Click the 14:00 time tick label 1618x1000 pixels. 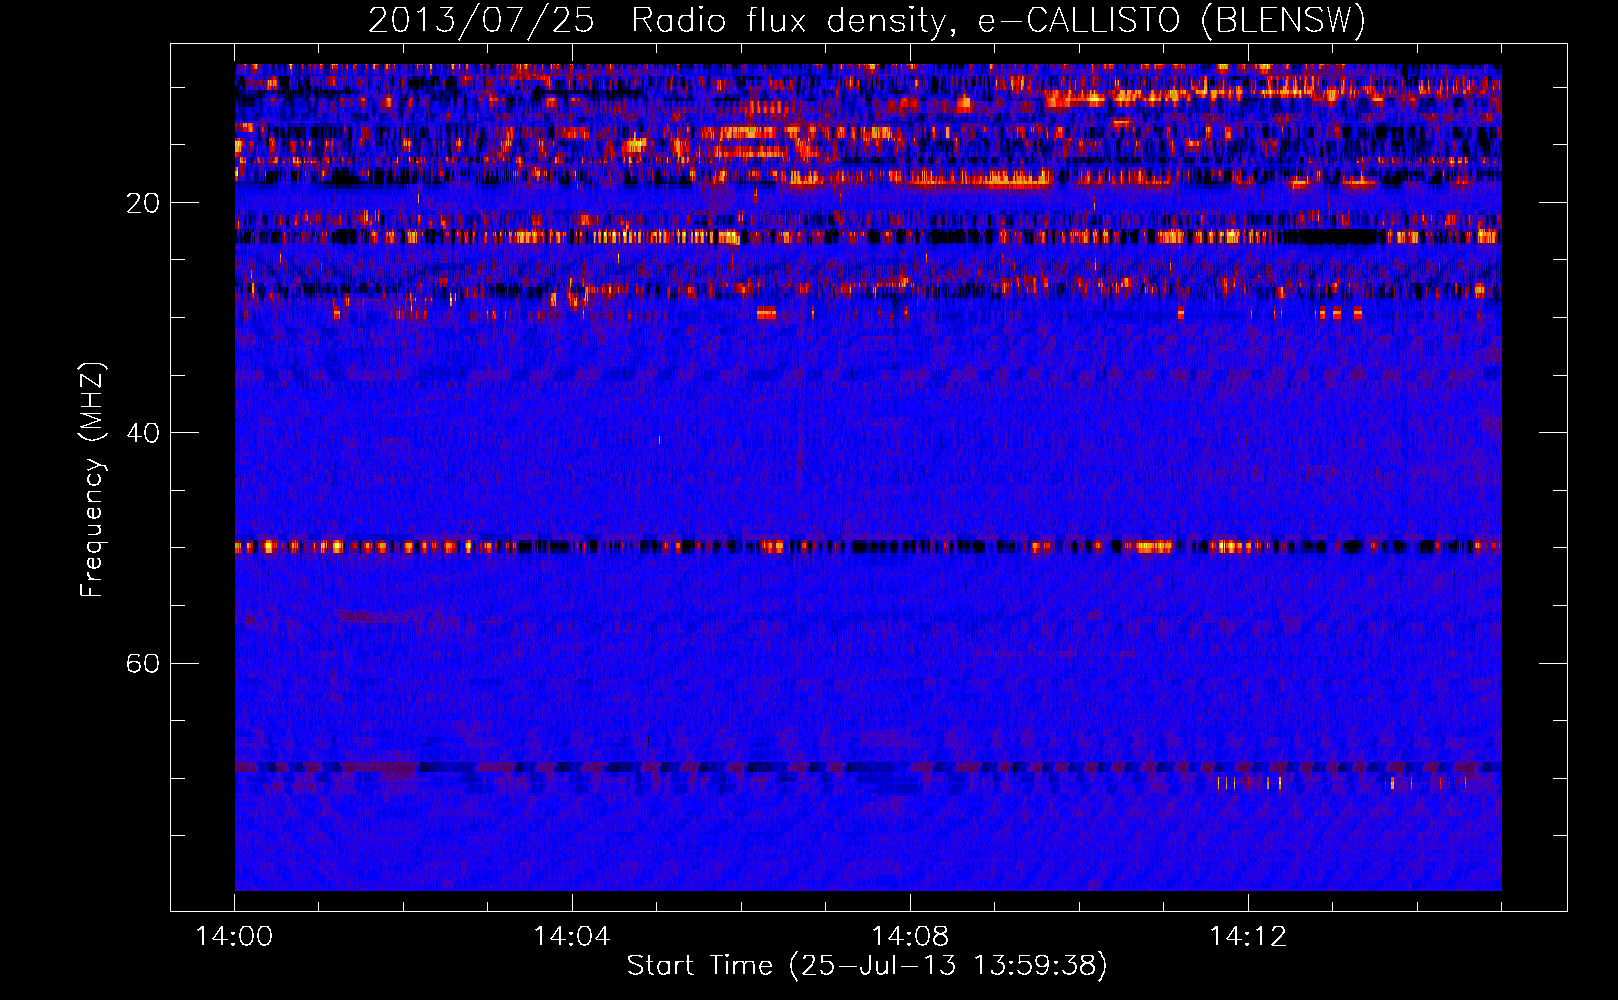[235, 936]
